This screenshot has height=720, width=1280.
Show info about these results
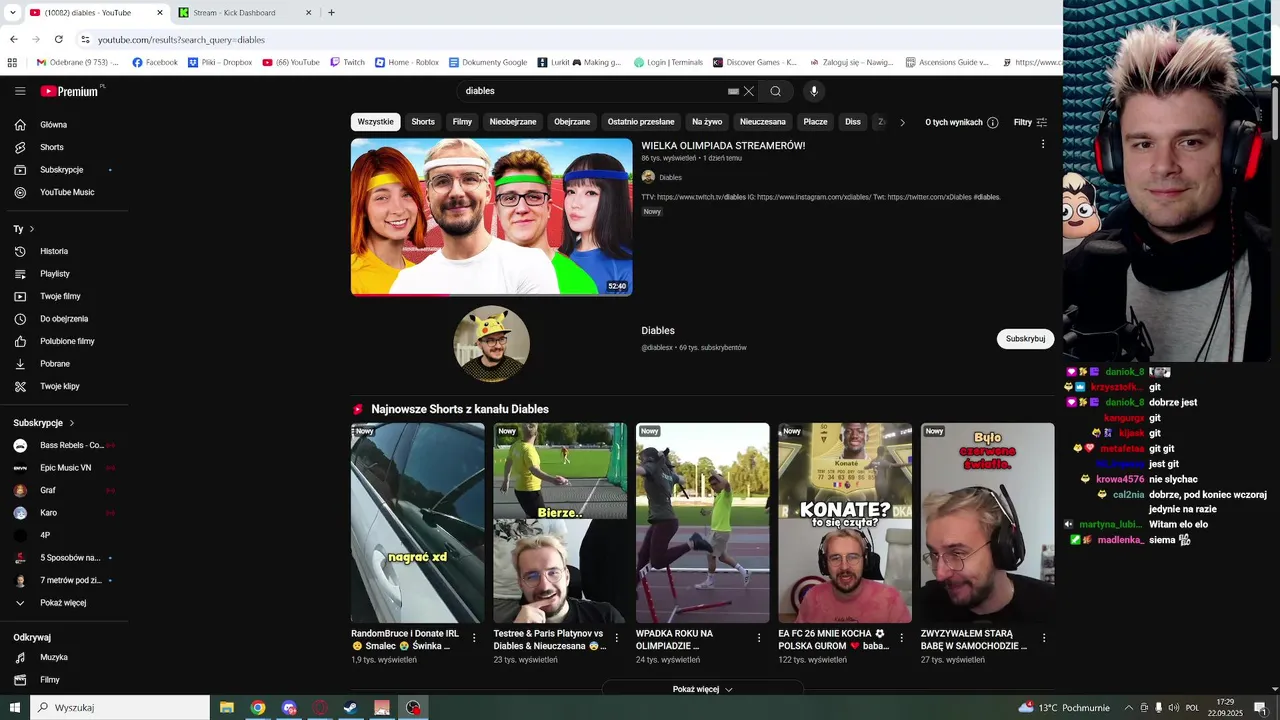coord(992,123)
